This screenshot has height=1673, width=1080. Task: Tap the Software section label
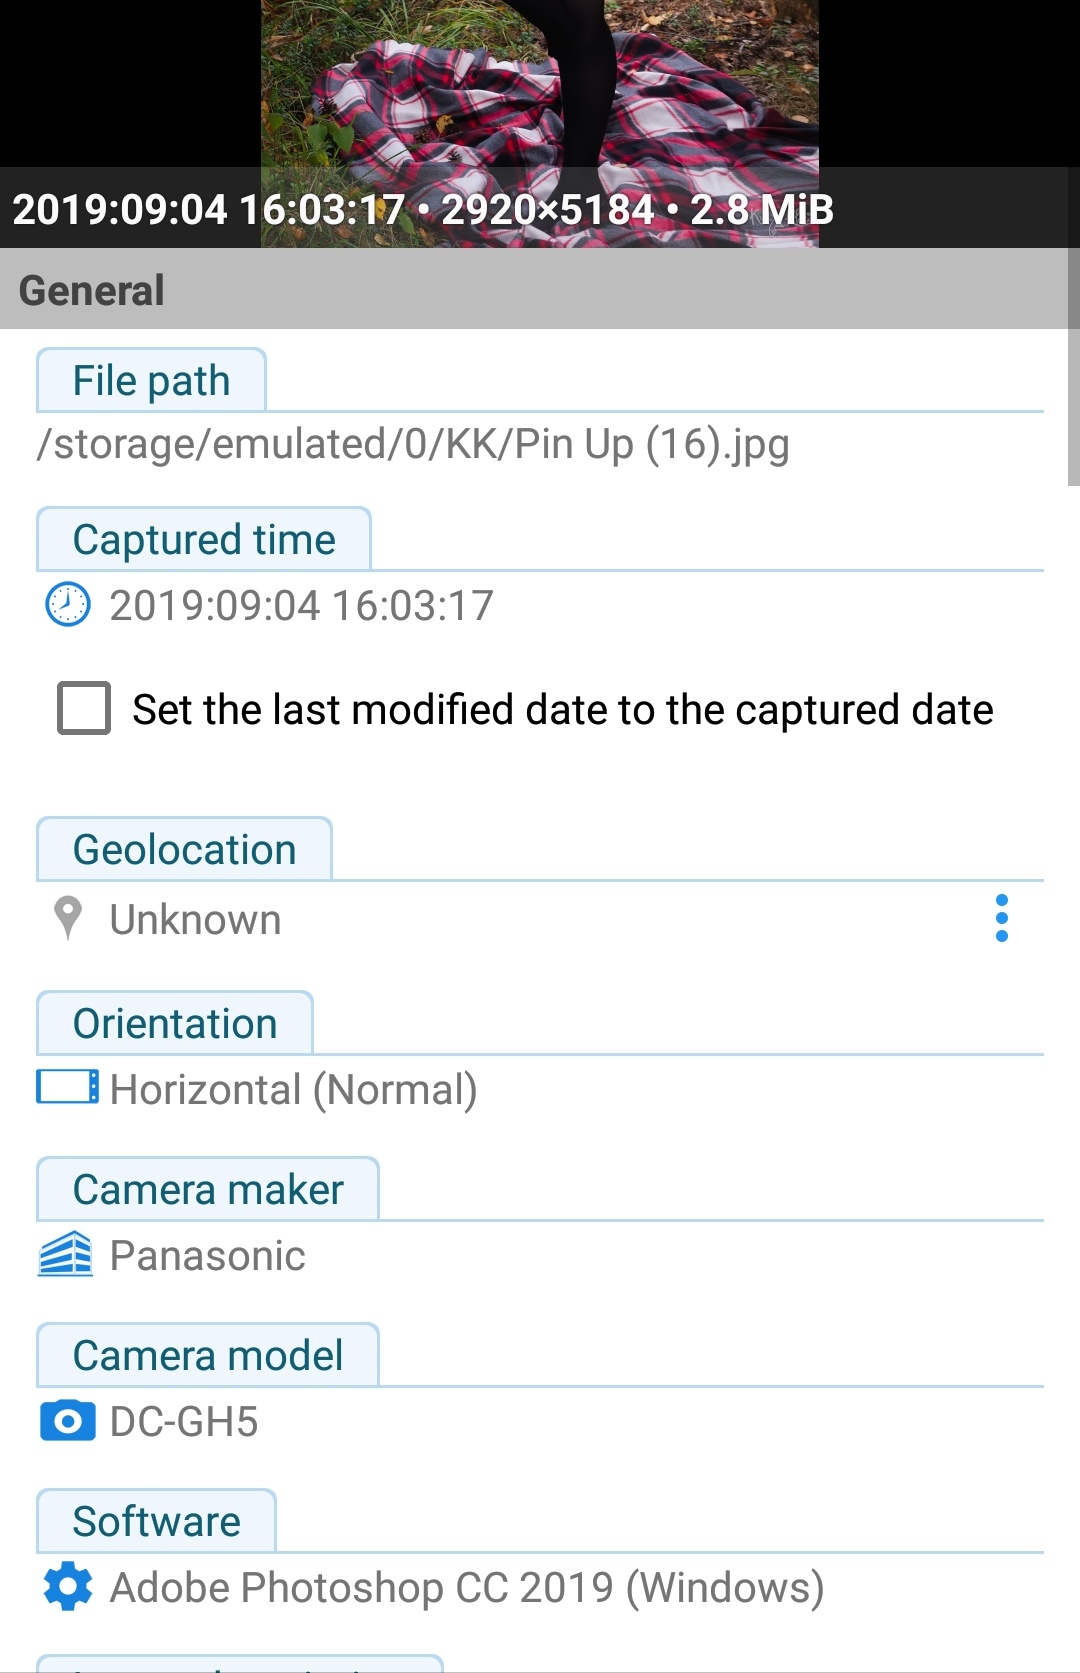156,1521
